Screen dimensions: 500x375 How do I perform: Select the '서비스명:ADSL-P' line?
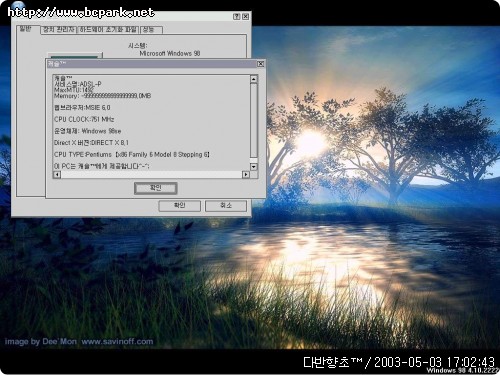[x=78, y=84]
